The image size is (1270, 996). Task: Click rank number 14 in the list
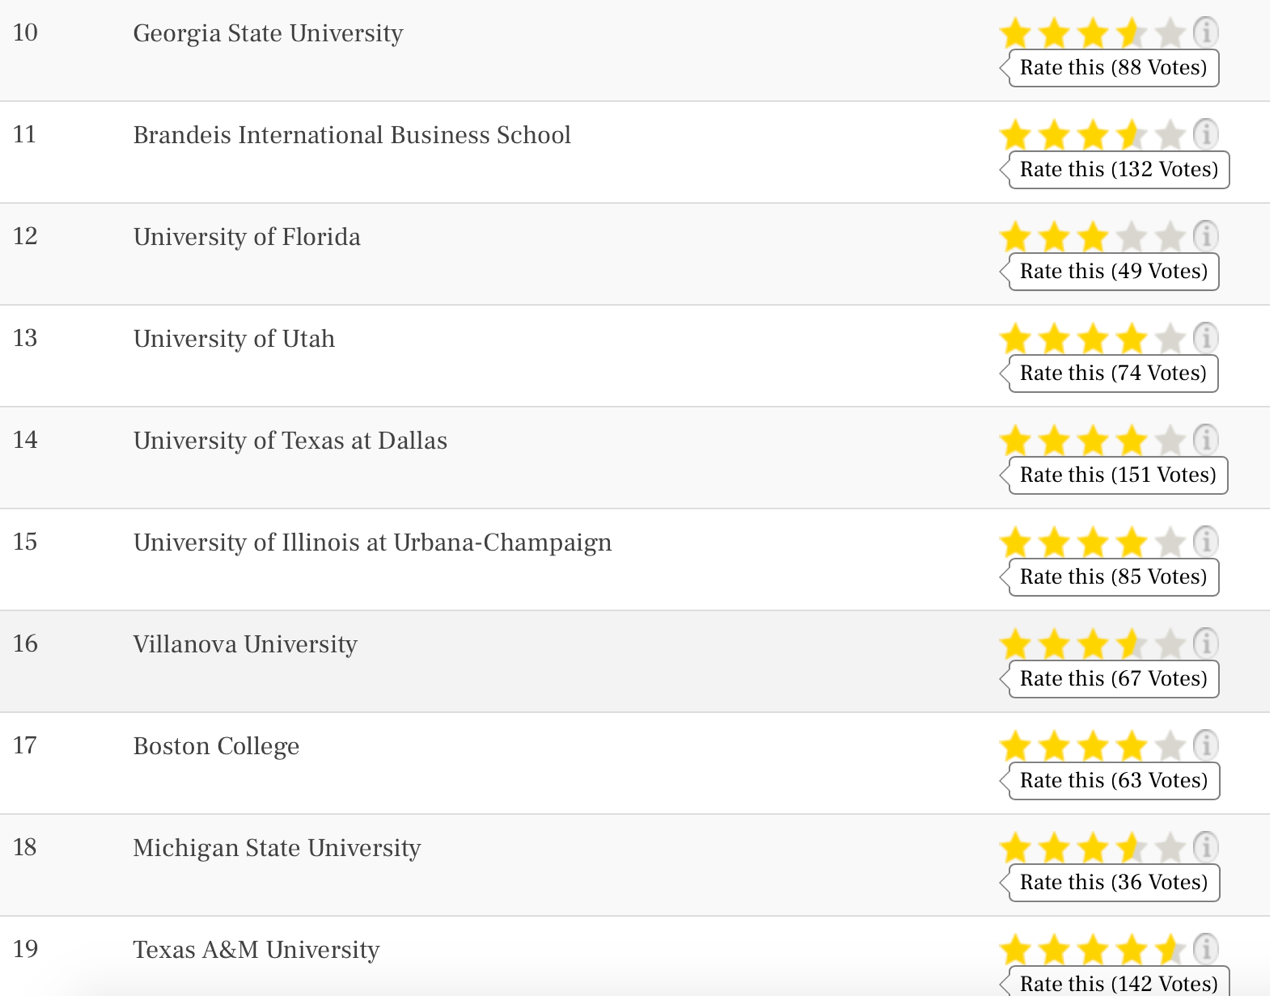(x=25, y=440)
